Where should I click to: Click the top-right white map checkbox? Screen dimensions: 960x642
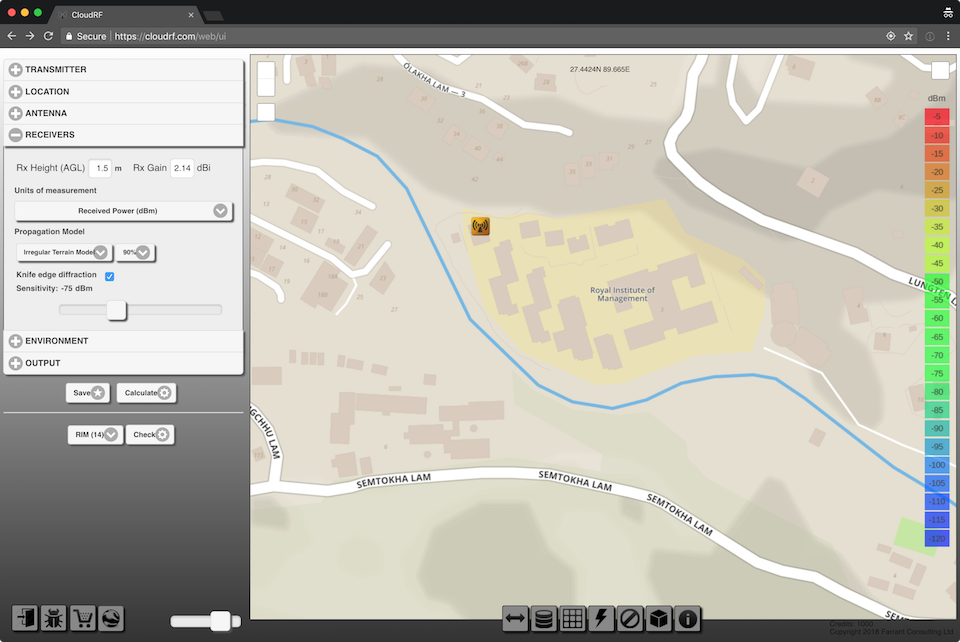pos(940,70)
